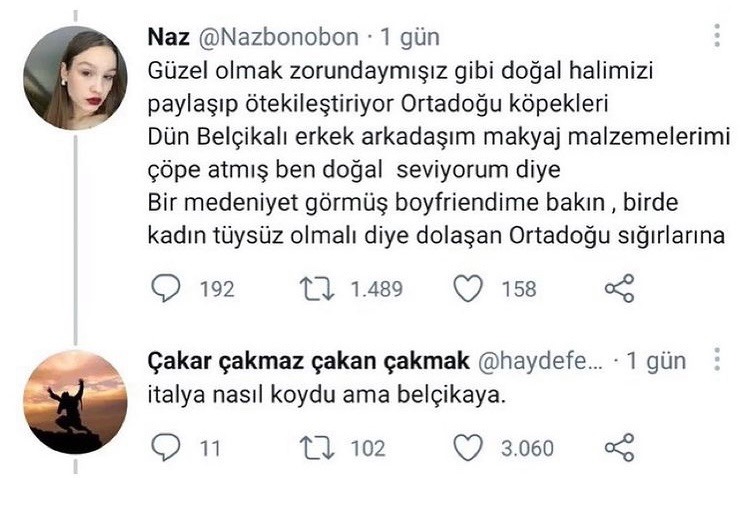Open the 'italya nasıl koydu' reply text
This screenshot has width=750, height=518.
tap(328, 398)
